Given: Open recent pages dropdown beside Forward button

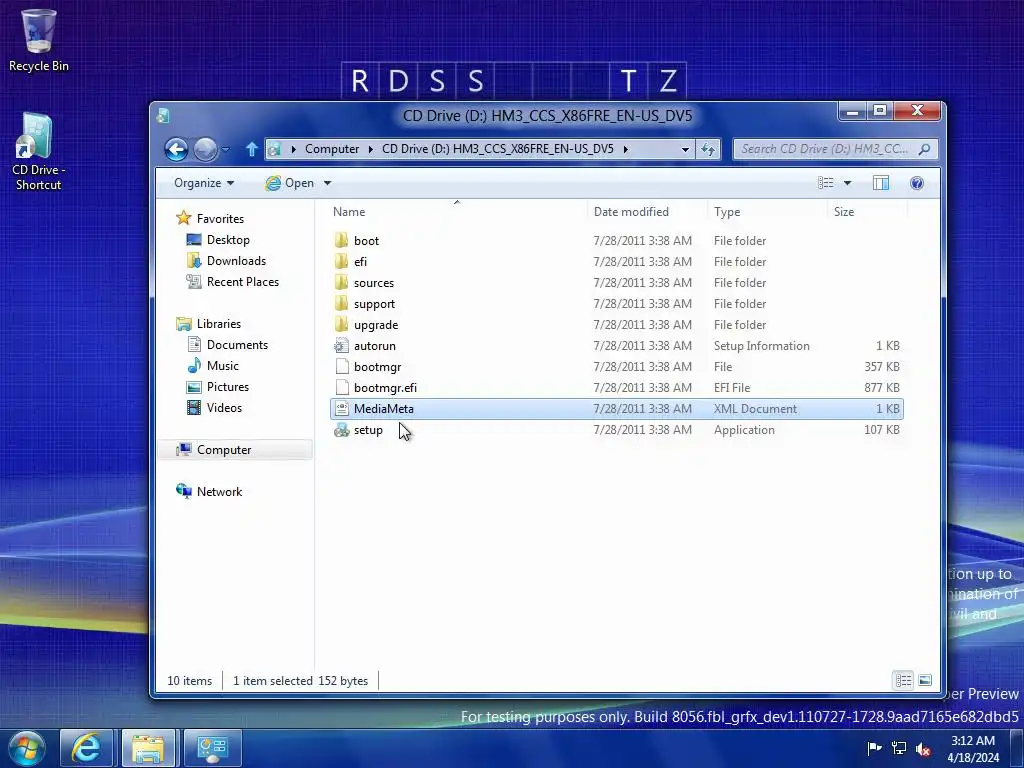Looking at the screenshot, I should 226,150.
